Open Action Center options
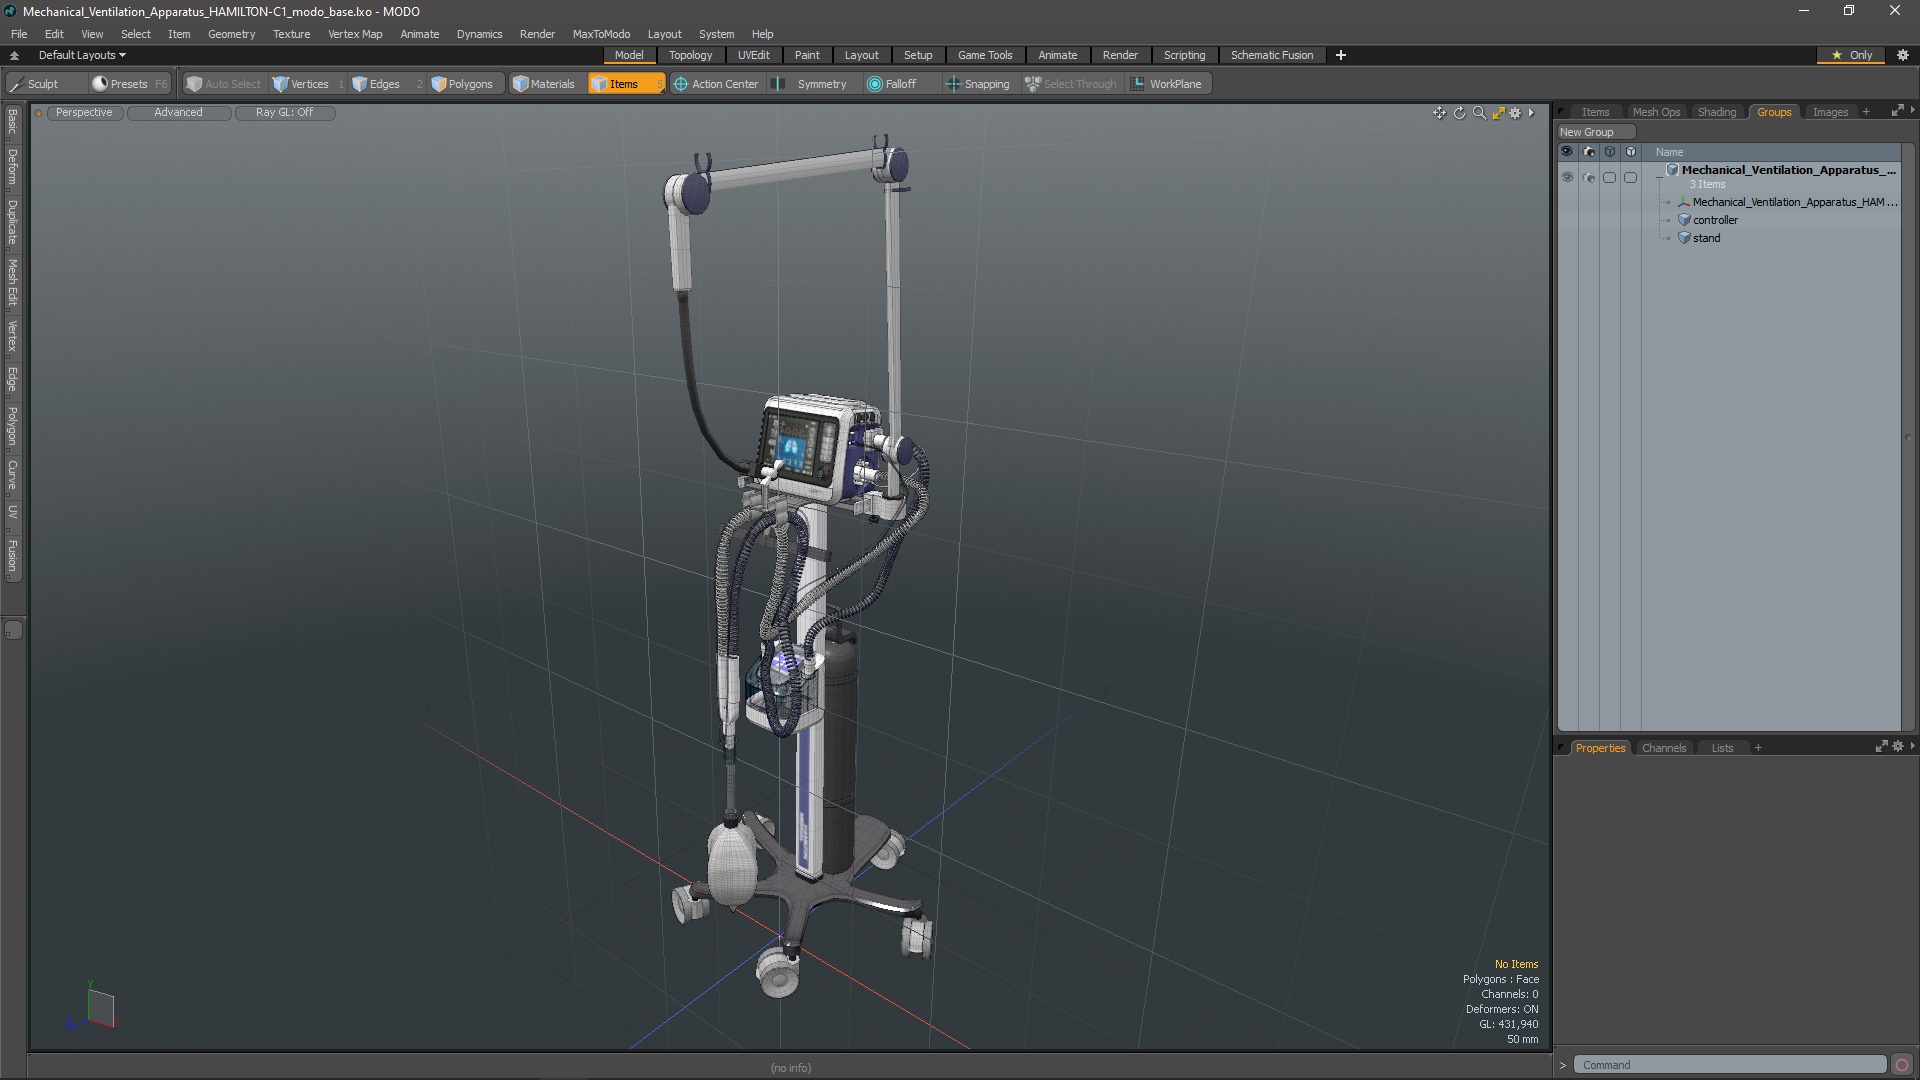1920x1080 pixels. [716, 84]
